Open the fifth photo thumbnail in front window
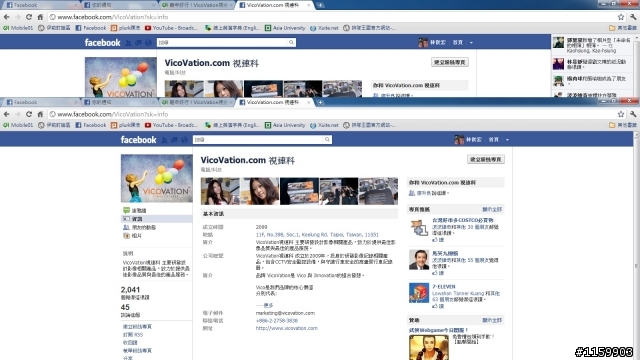 point(378,191)
